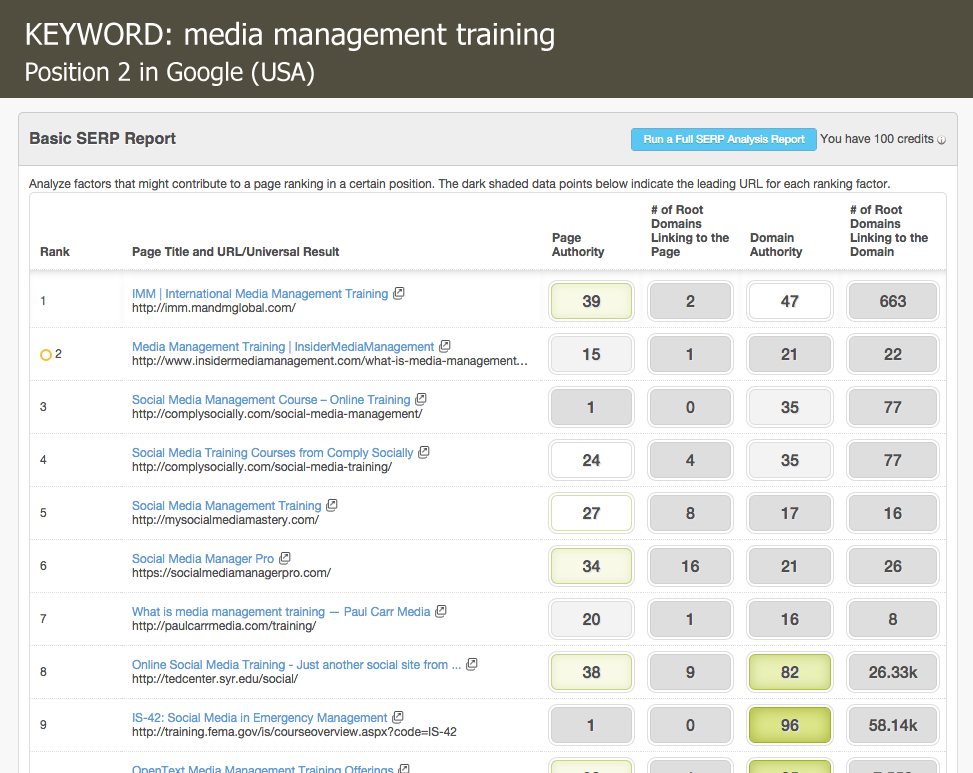Click the orange position marker at rank 2
Screen dimensions: 973x773
pos(45,355)
